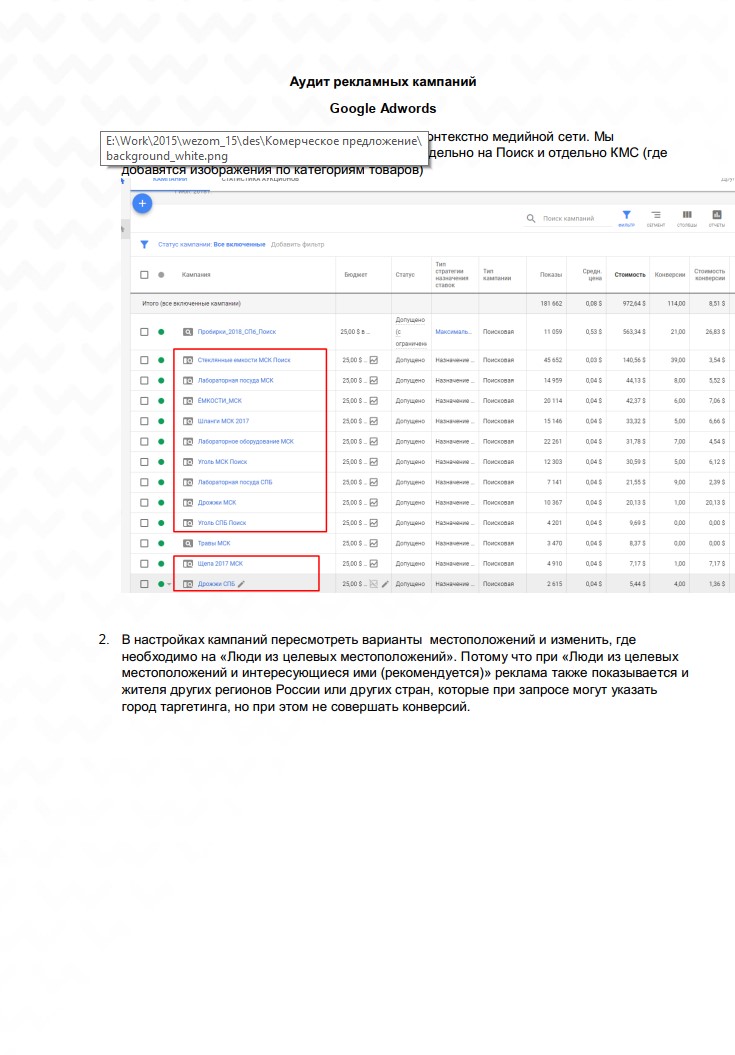Click campaign type icon for Щепа 2017 МСК
The height and width of the screenshot is (1055, 735).
coord(188,563)
